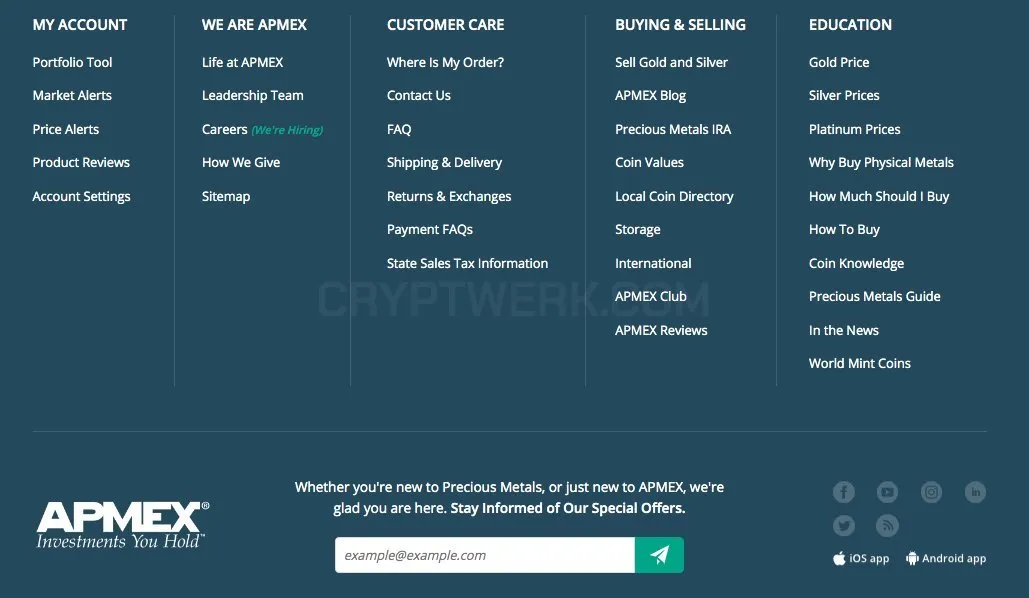
Task: View Platinum Prices
Action: pos(854,129)
